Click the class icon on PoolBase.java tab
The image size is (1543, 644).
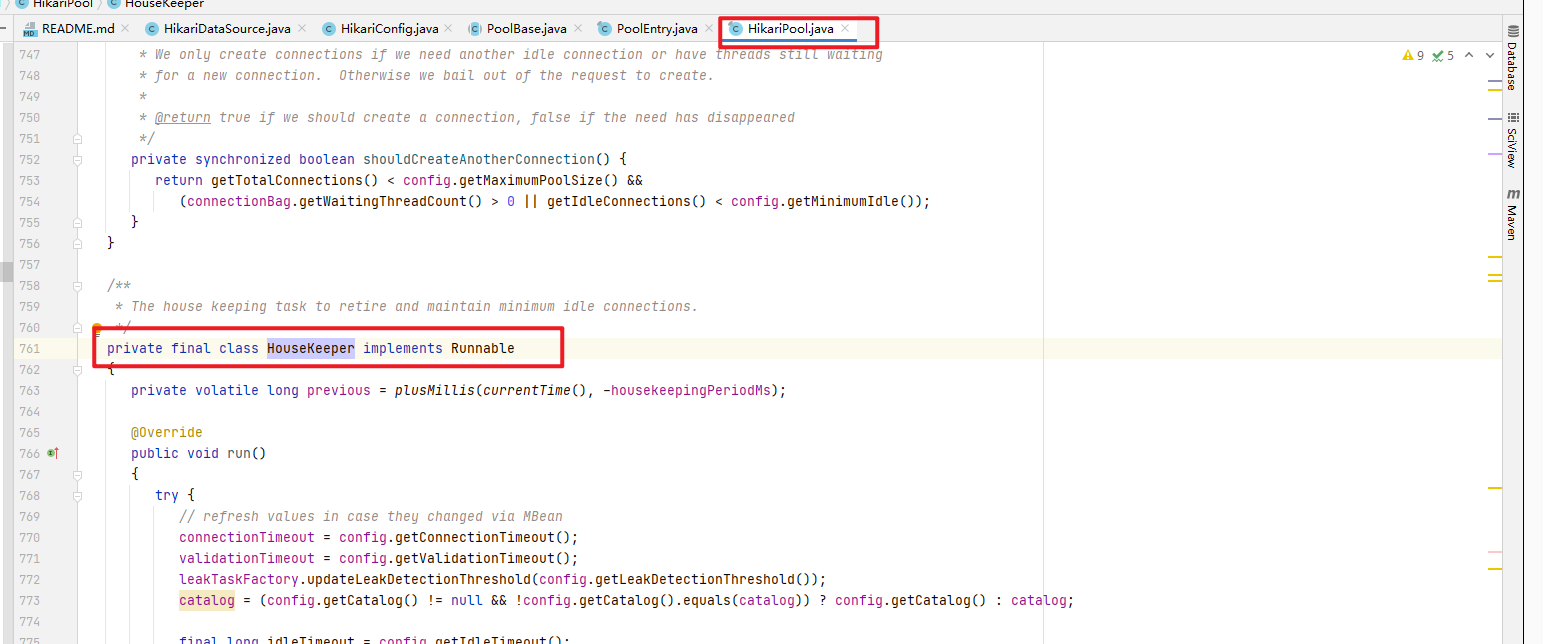475,28
